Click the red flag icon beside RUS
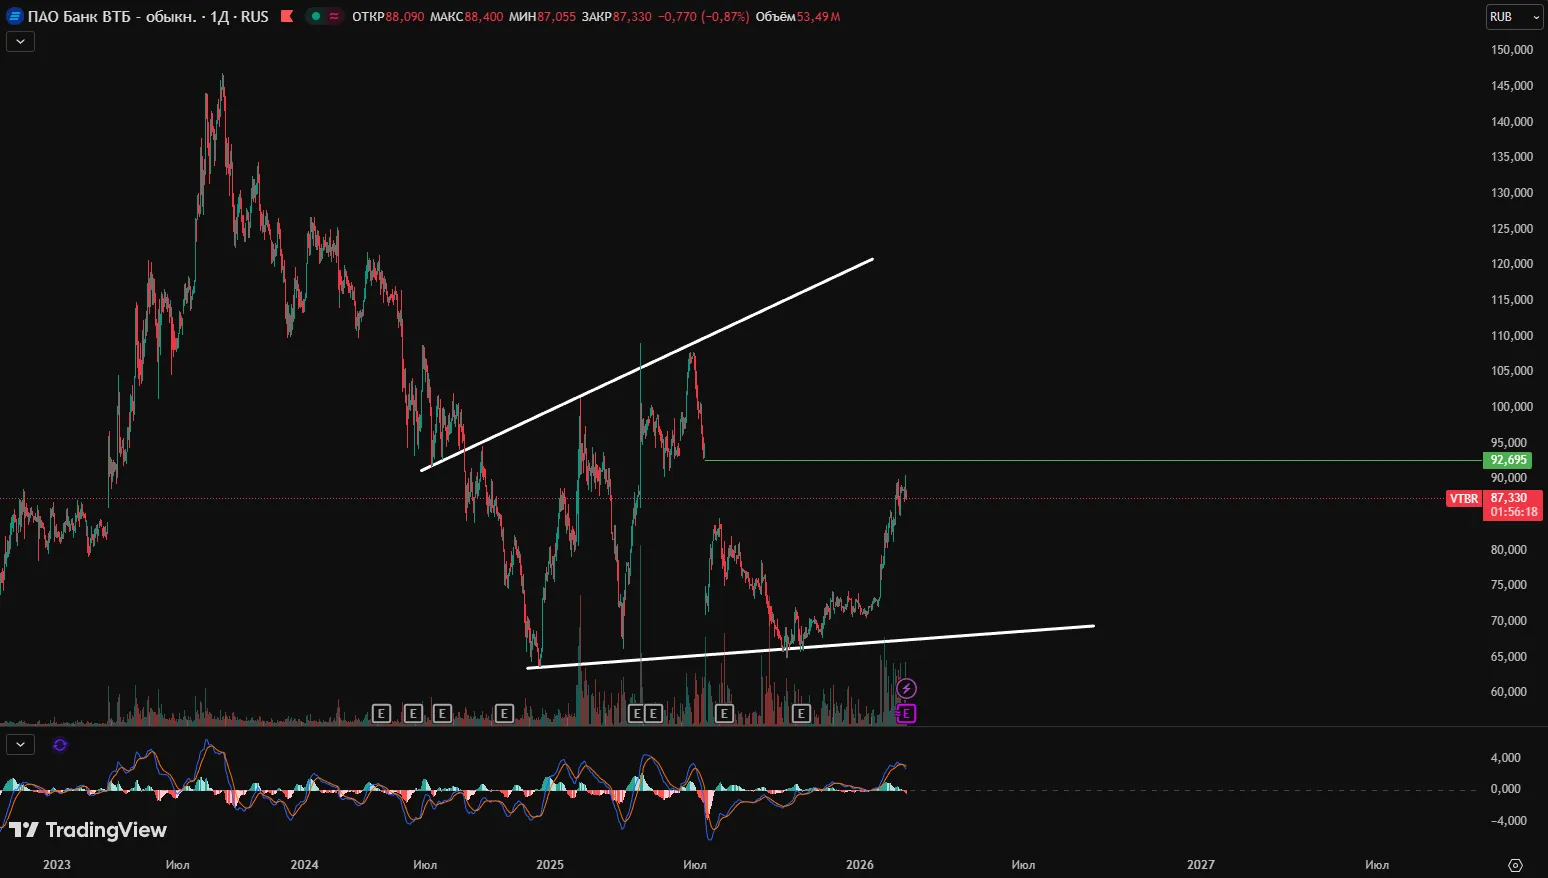 (x=287, y=16)
